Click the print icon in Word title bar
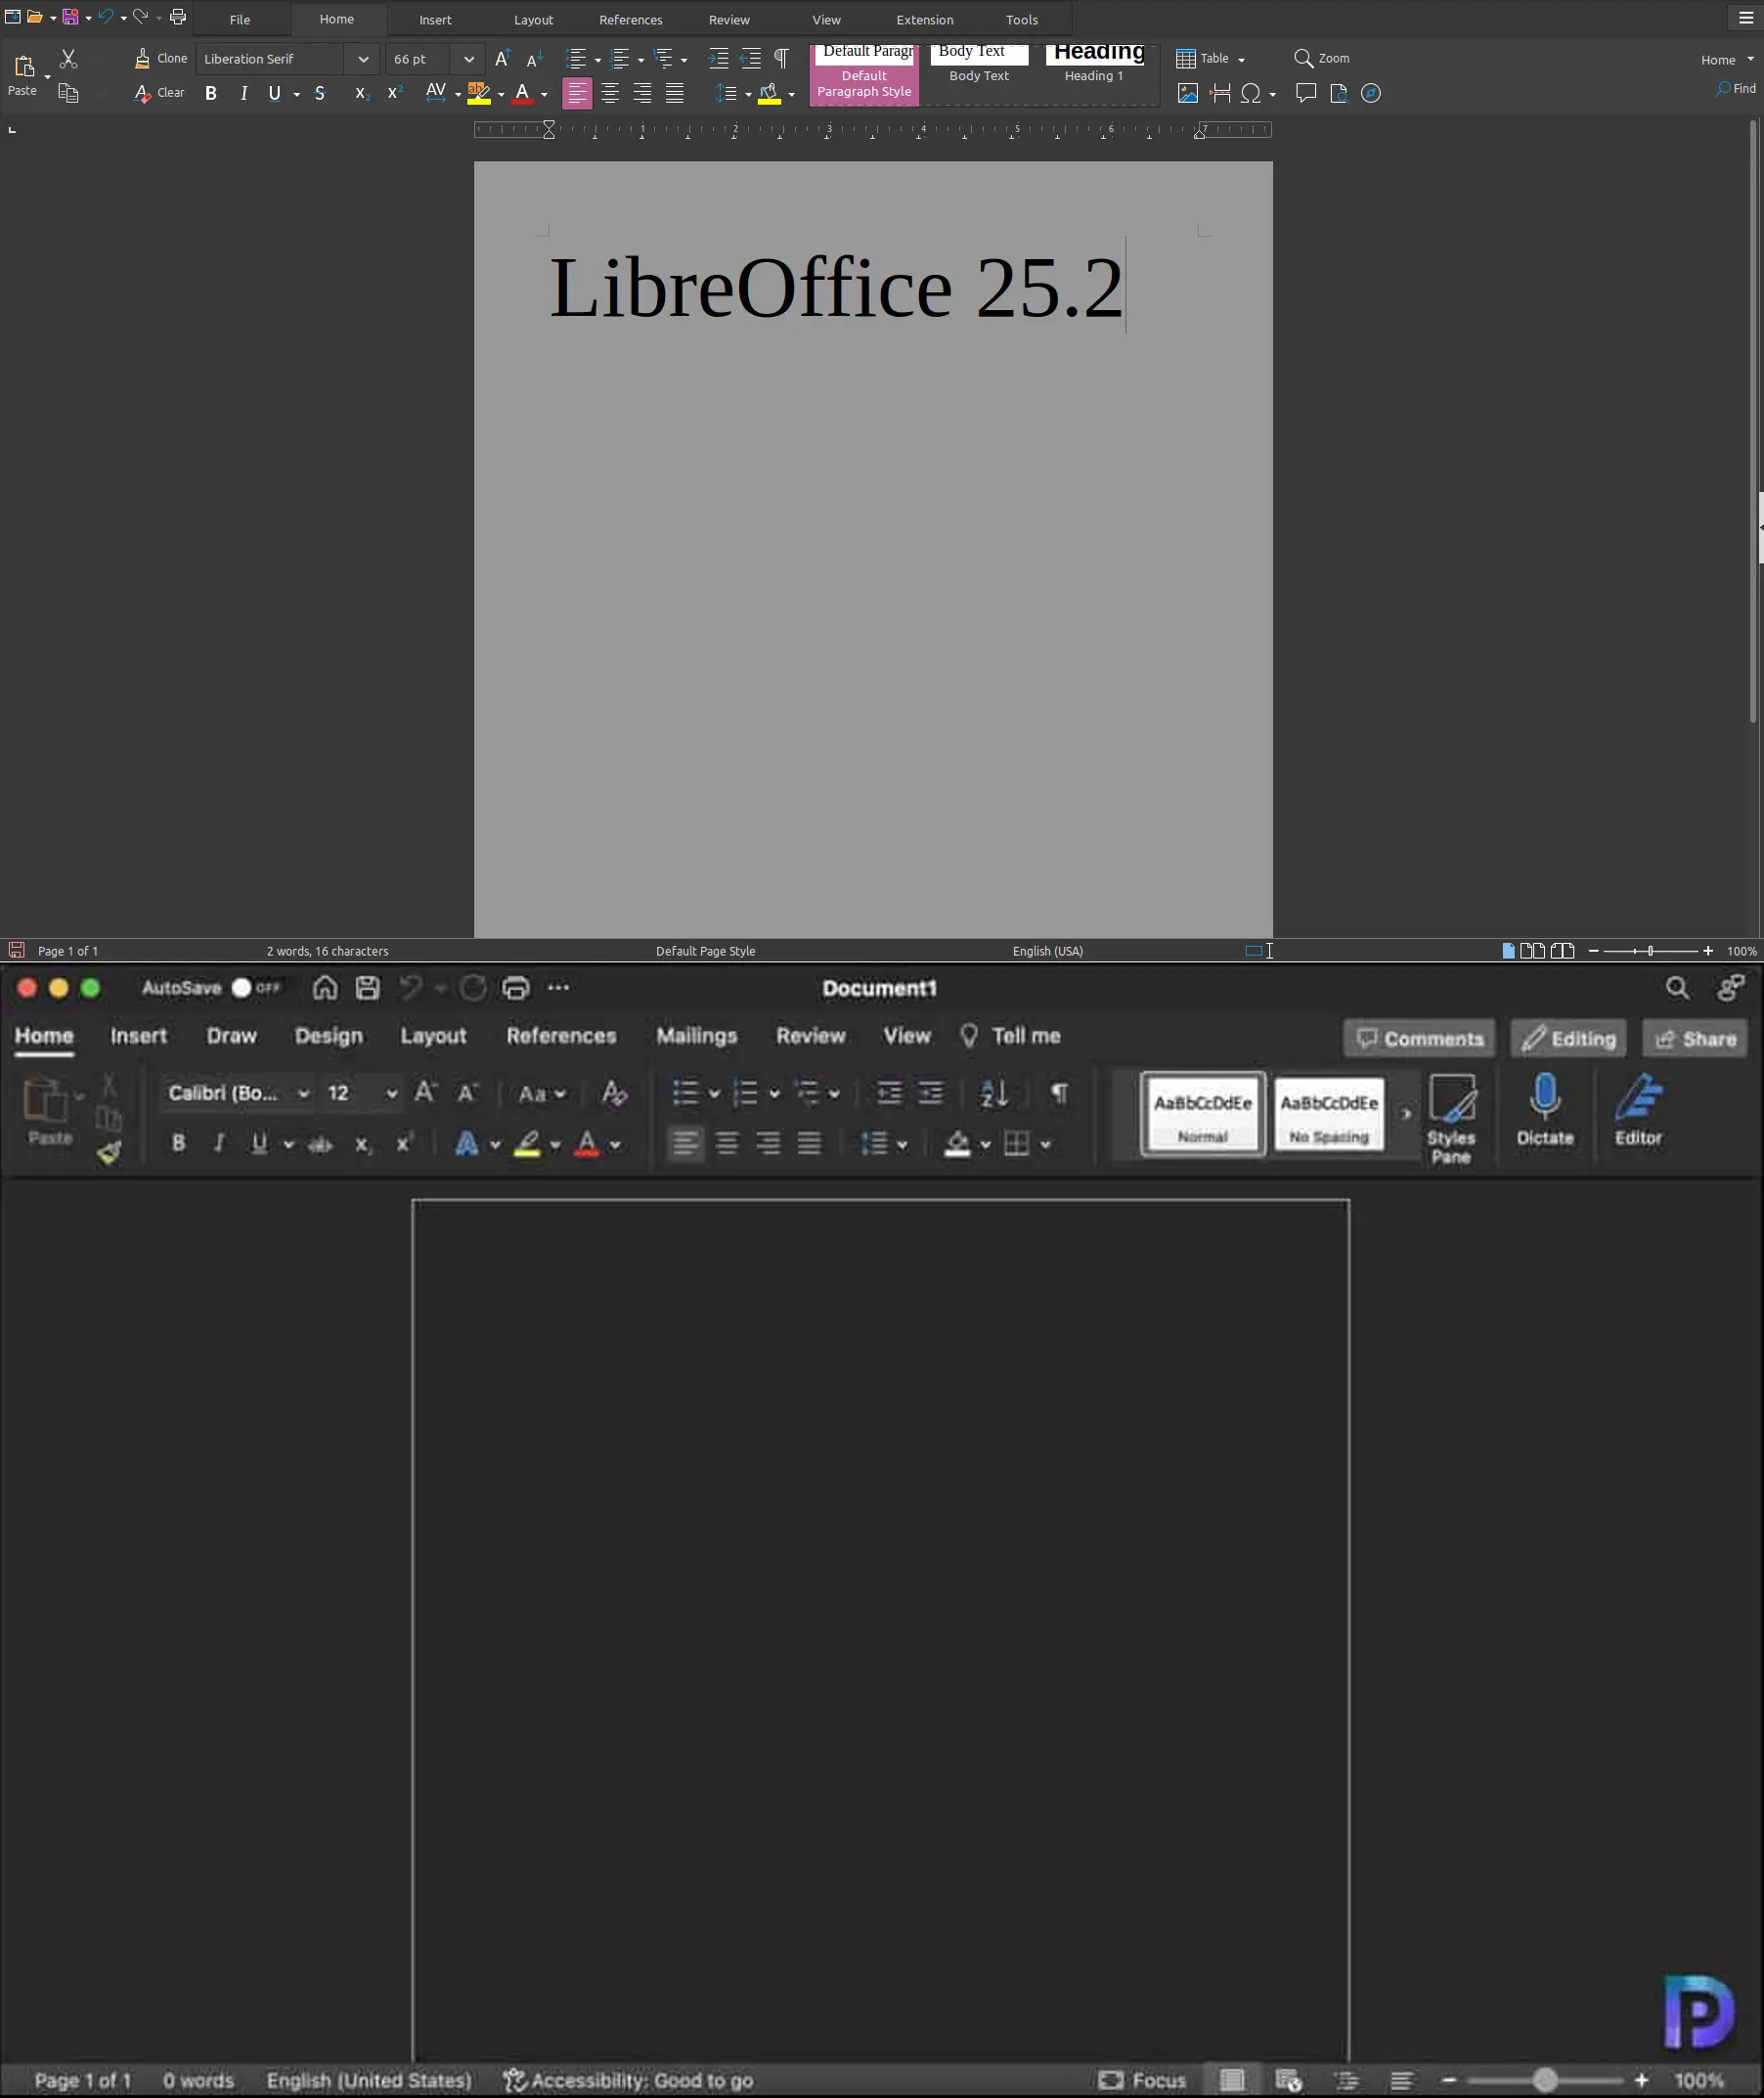The width and height of the screenshot is (1764, 2098). pyautogui.click(x=515, y=988)
